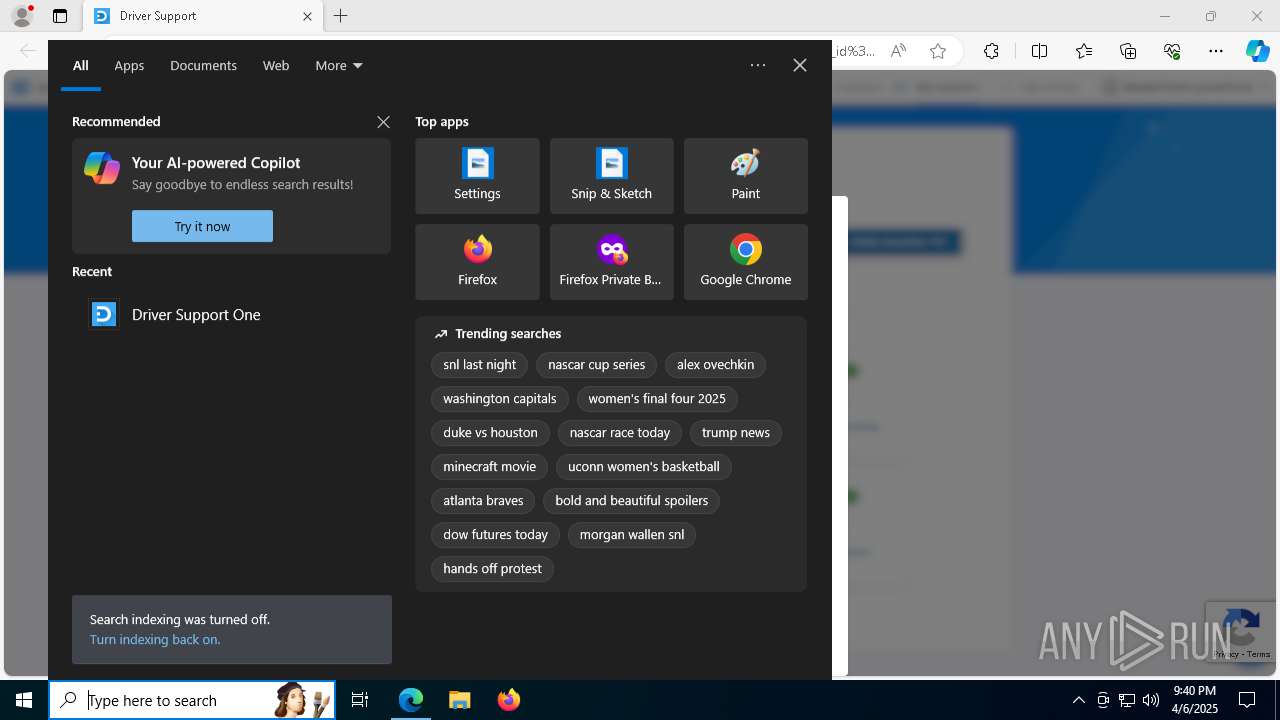This screenshot has height=720, width=1280.
Task: Launch Google Chrome tile
Action: 745,262
